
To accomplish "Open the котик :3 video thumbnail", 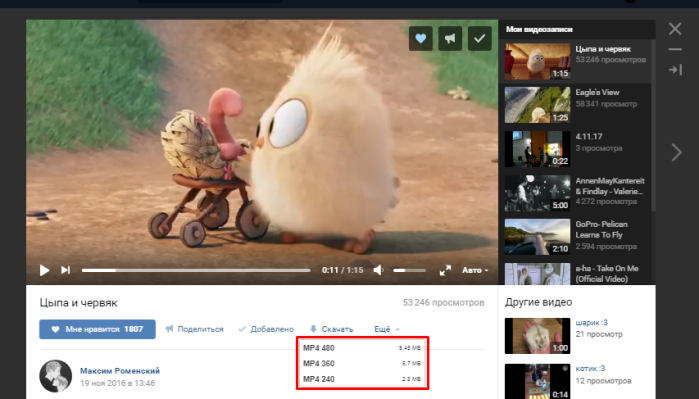I will point(537,381).
